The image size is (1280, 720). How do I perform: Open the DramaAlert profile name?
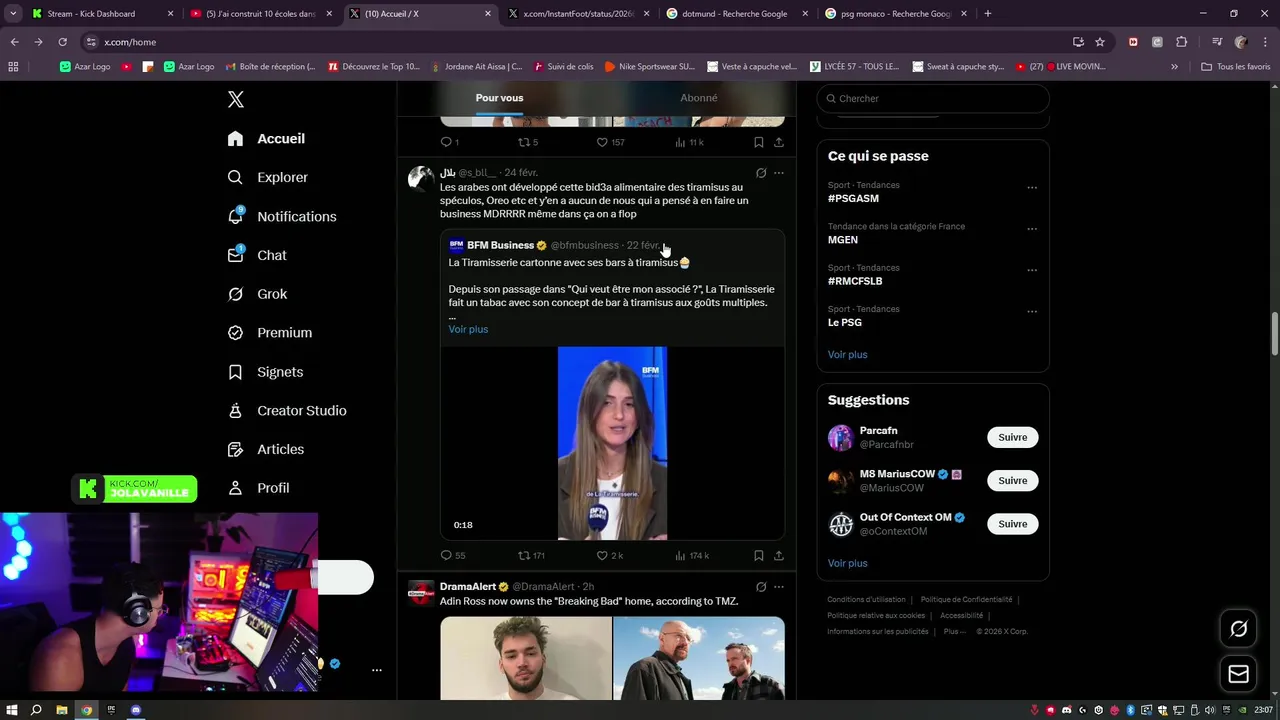point(468,587)
